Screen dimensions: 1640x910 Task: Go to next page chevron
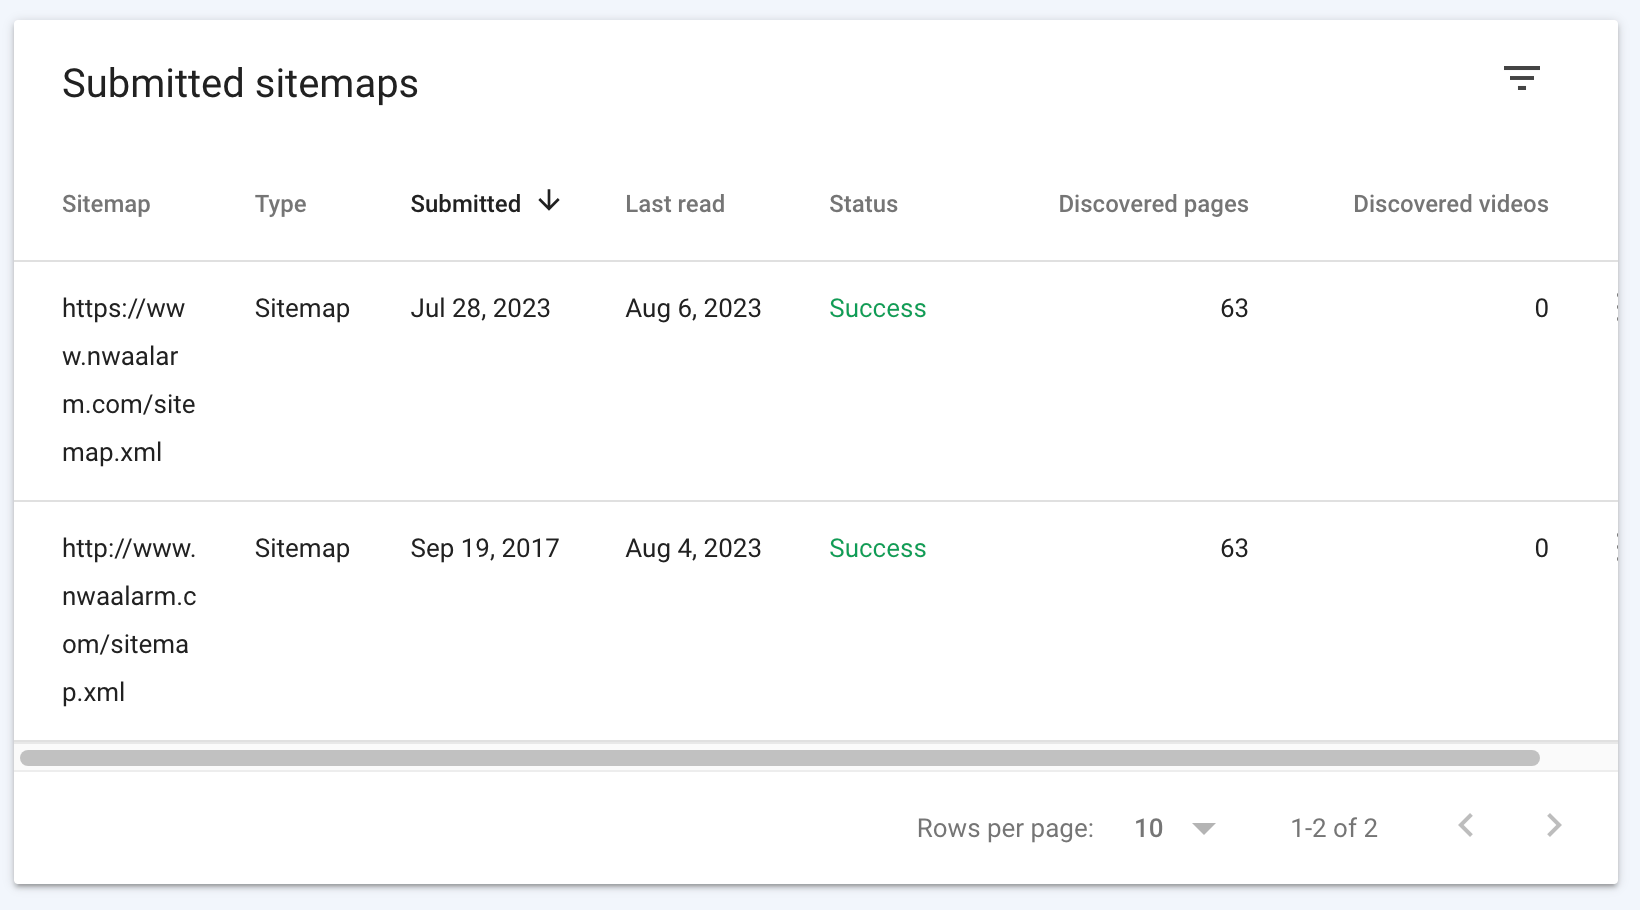[x=1553, y=826]
